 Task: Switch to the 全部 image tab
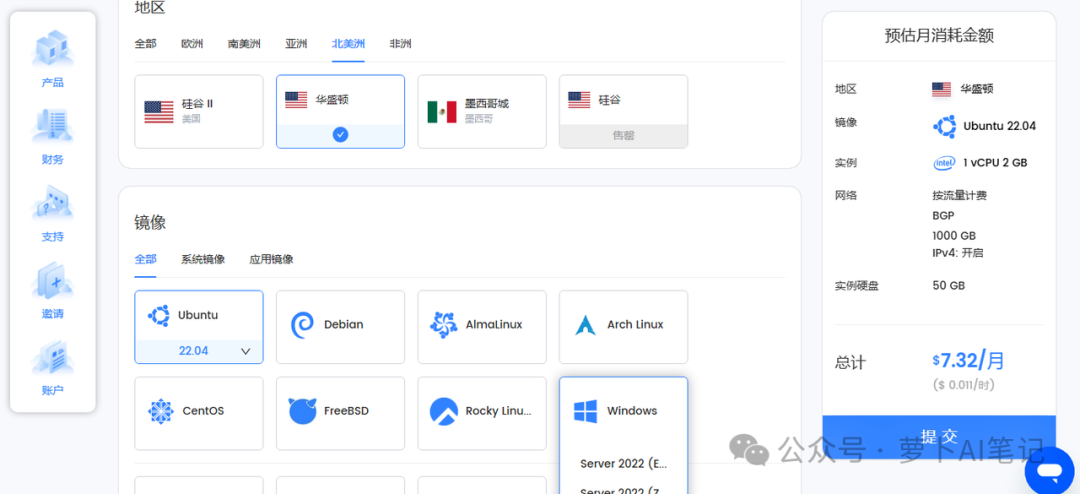[145, 259]
